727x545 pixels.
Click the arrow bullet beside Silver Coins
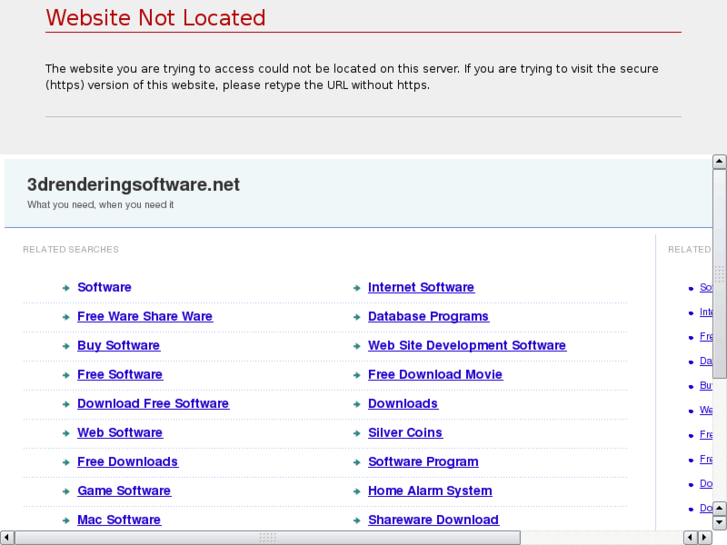(357, 433)
